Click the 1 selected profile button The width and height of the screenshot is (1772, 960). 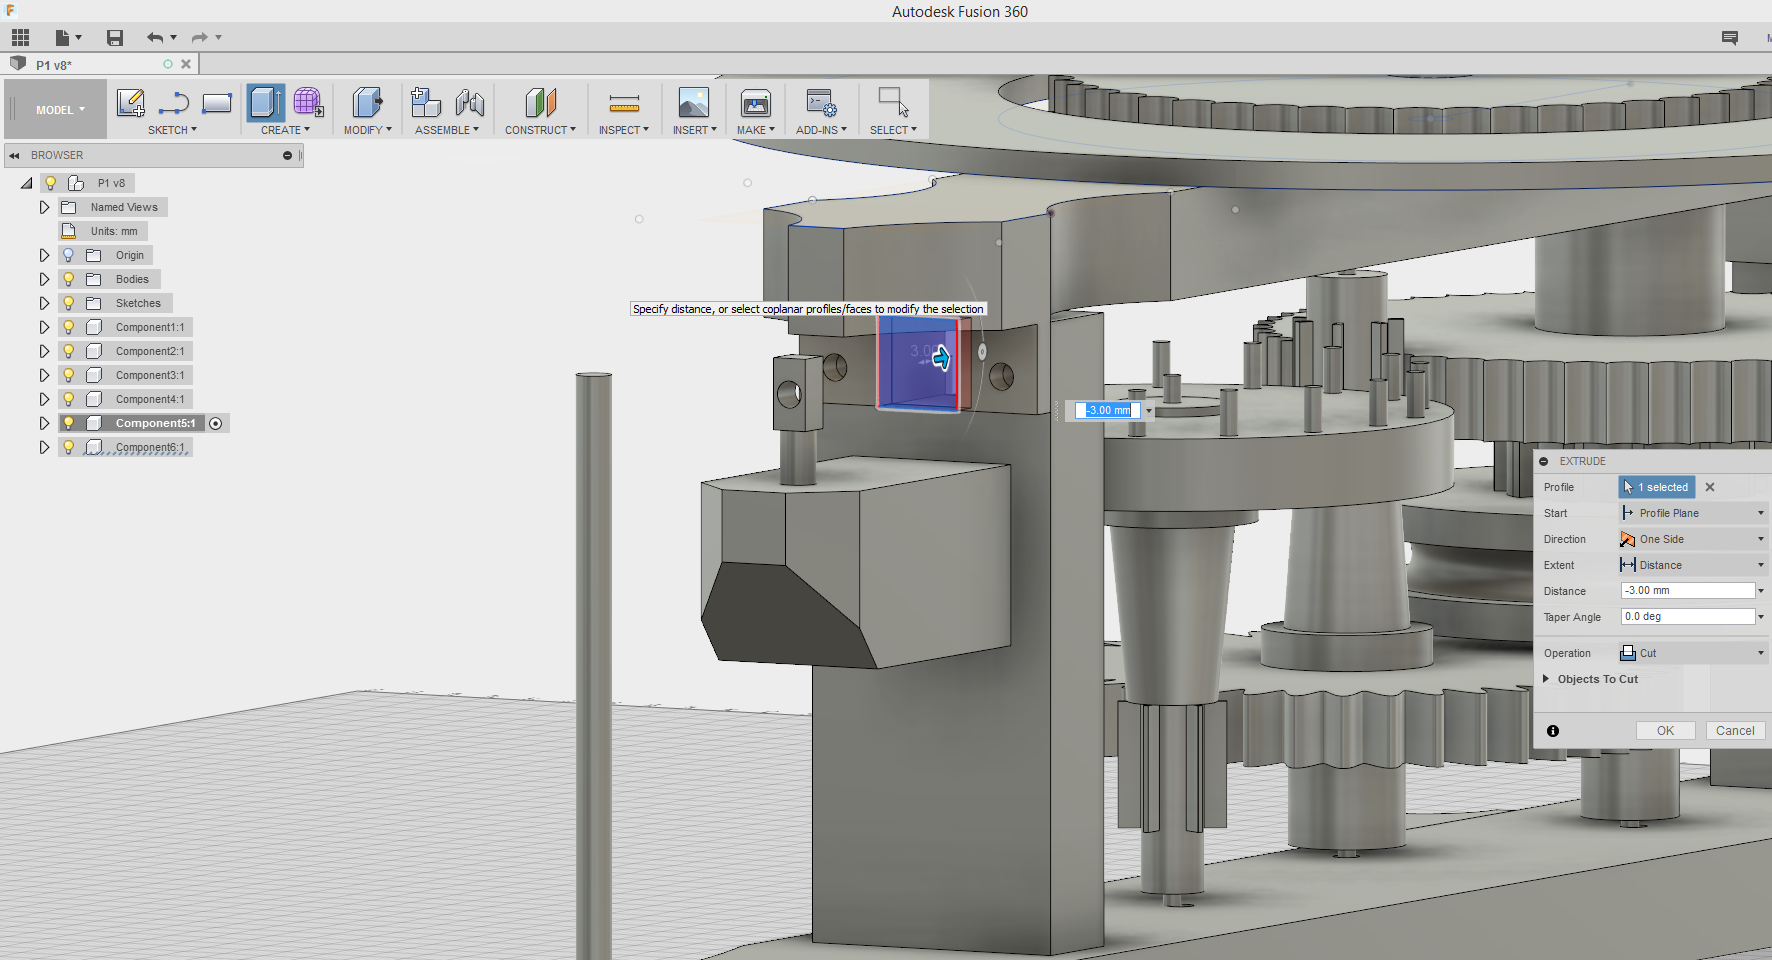pos(1657,487)
